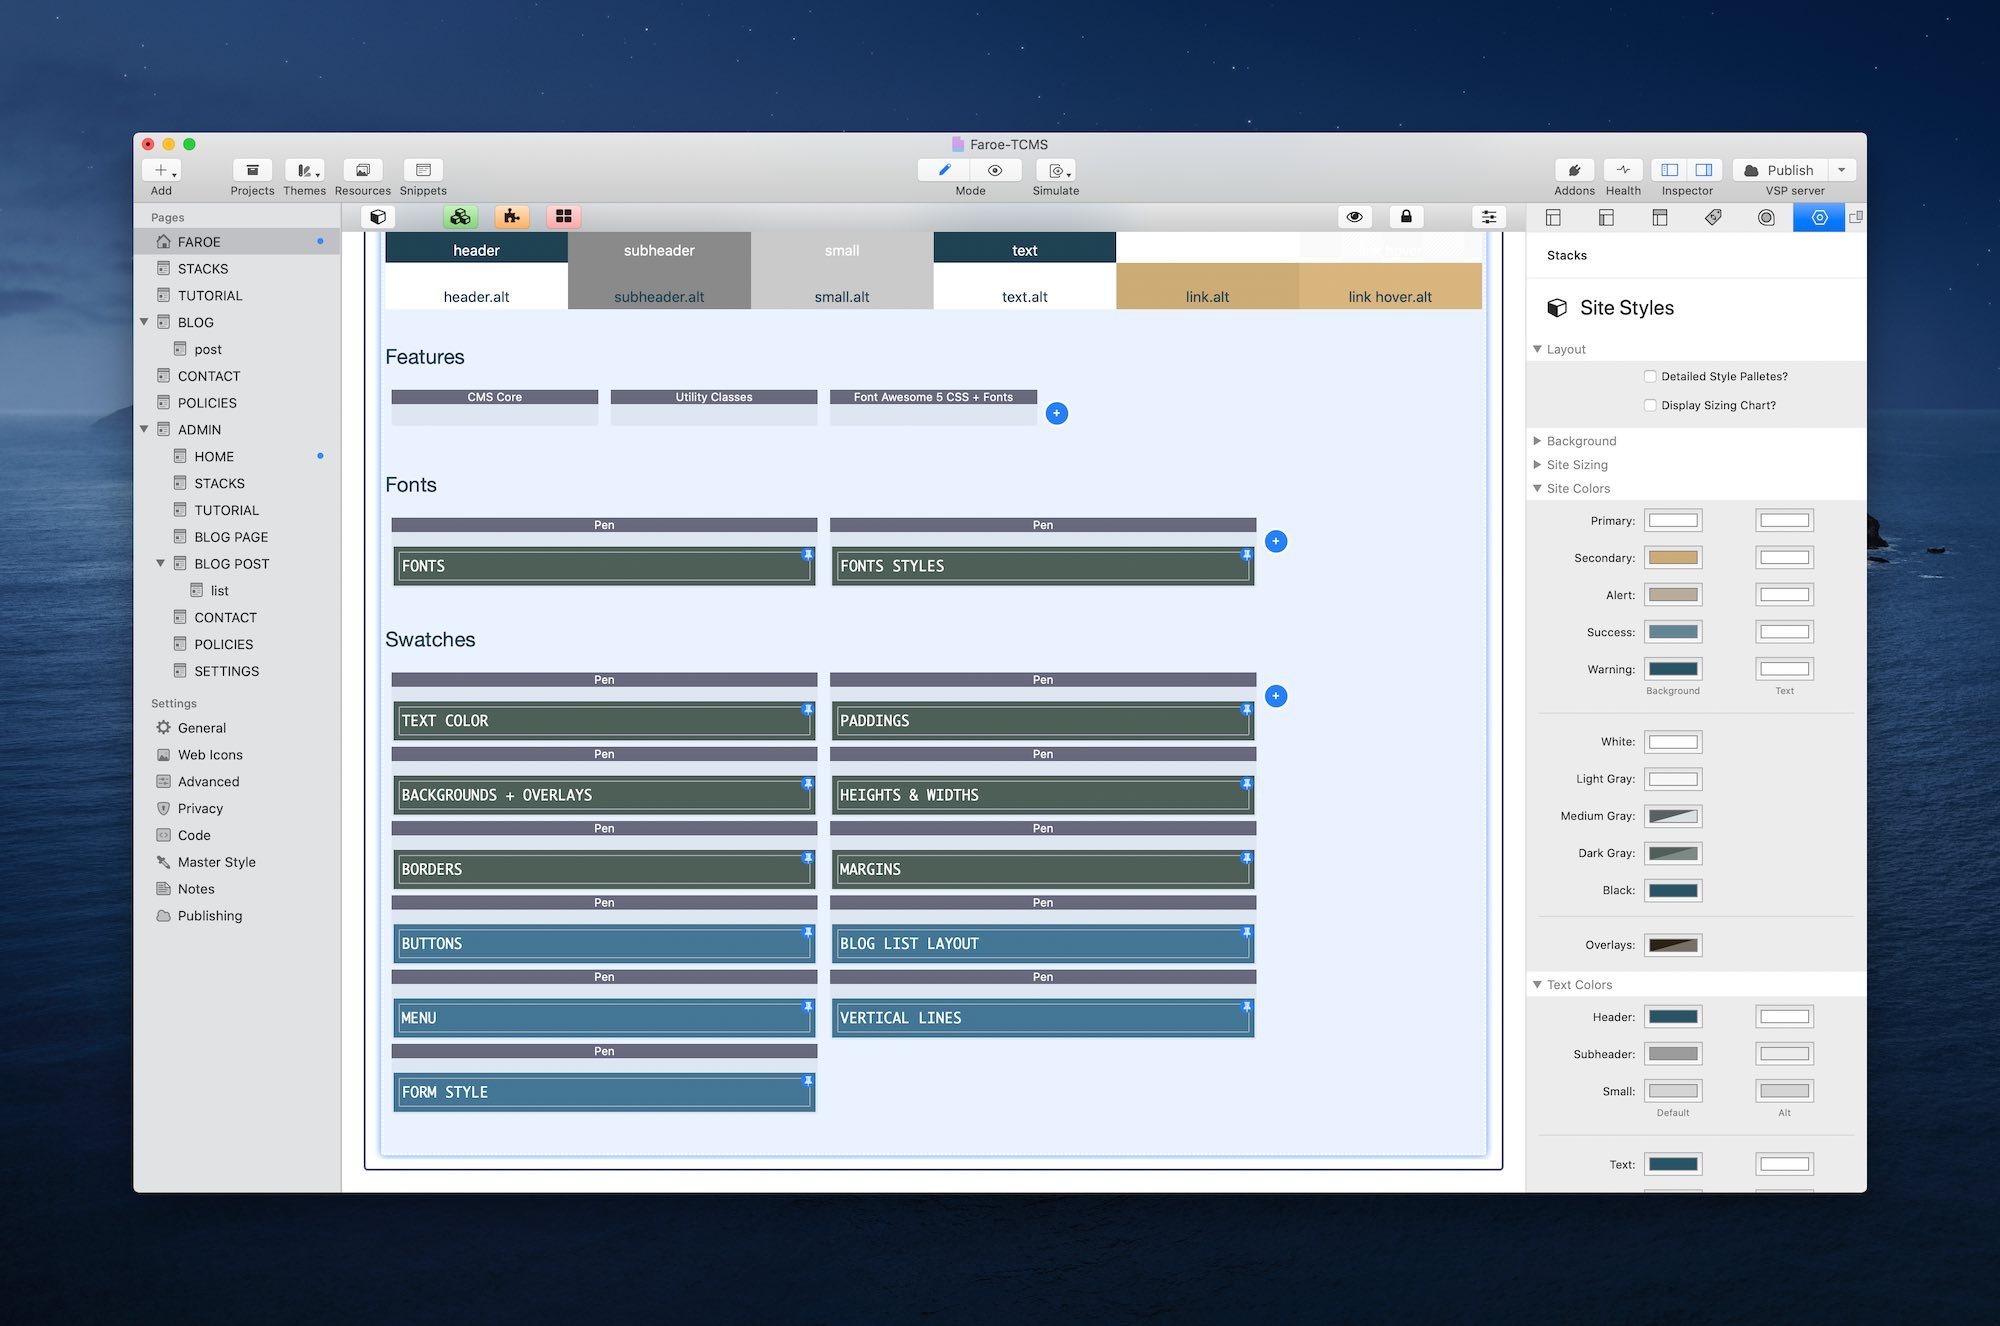Check the Display Sizing Chart option
The width and height of the screenshot is (2000, 1326).
pyautogui.click(x=1650, y=406)
